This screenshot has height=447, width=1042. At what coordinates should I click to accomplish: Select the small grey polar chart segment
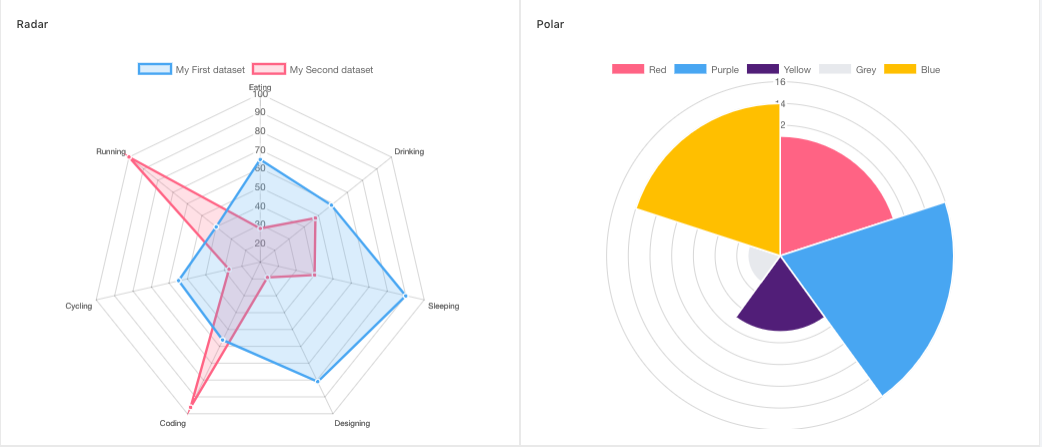click(x=763, y=264)
